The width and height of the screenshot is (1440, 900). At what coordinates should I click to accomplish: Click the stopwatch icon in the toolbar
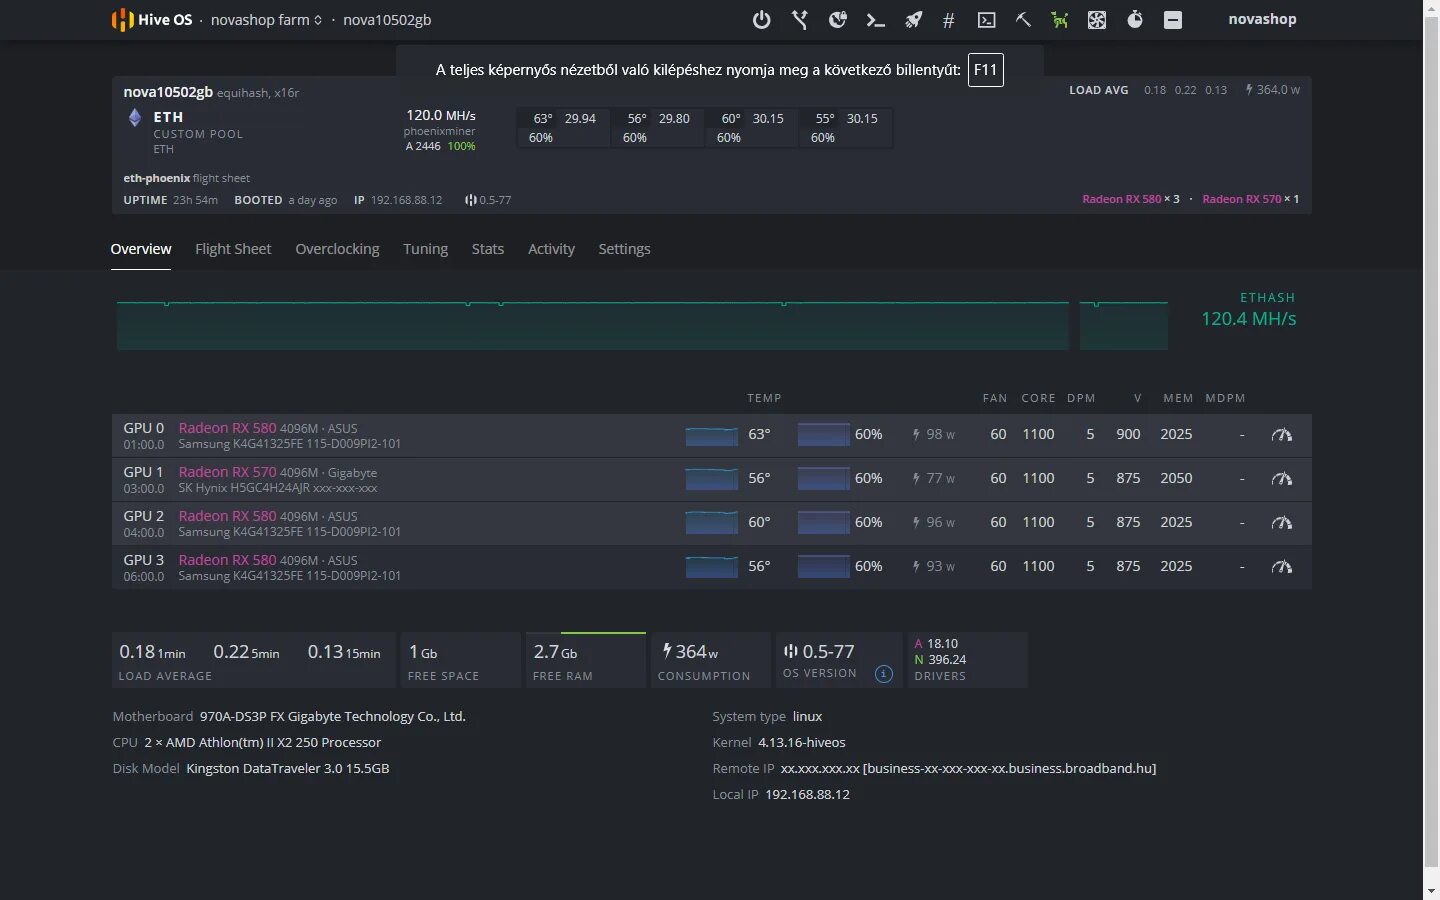tap(1135, 19)
